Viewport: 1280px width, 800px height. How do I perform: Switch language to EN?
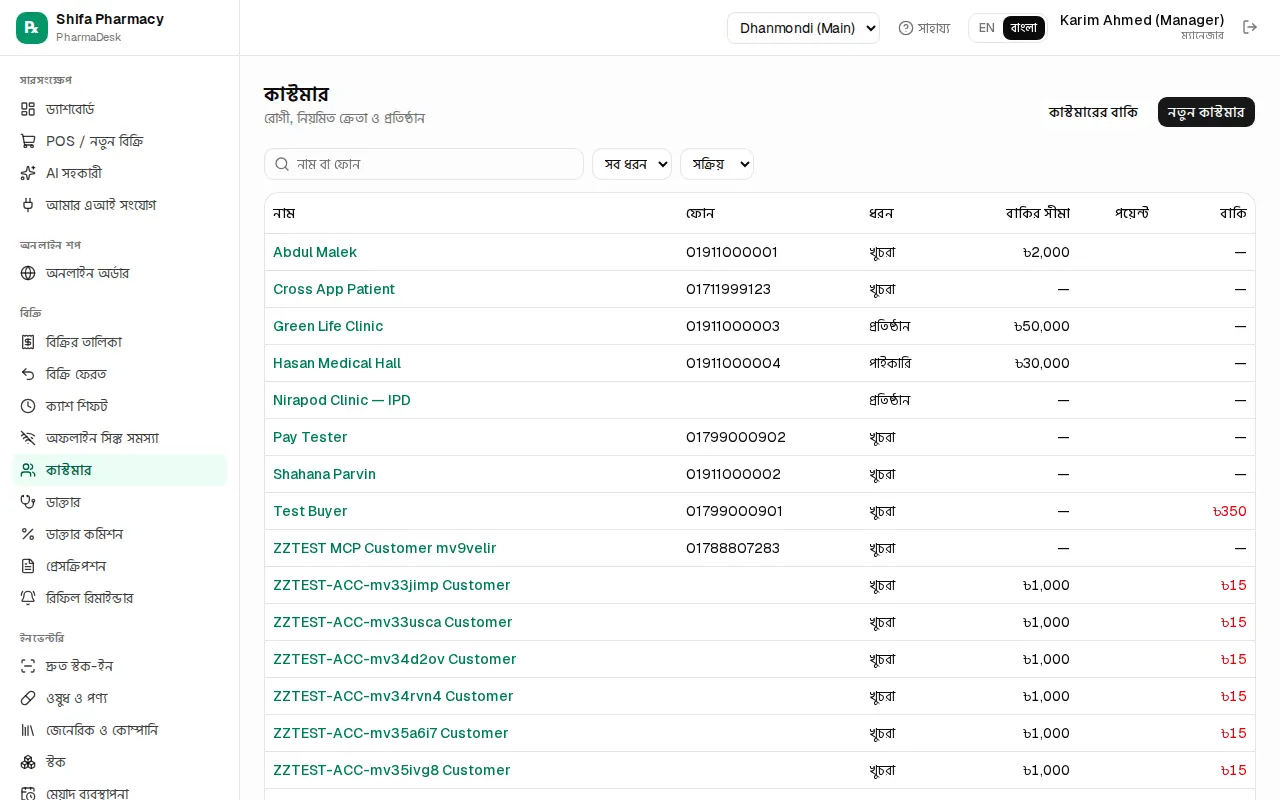pyautogui.click(x=986, y=28)
